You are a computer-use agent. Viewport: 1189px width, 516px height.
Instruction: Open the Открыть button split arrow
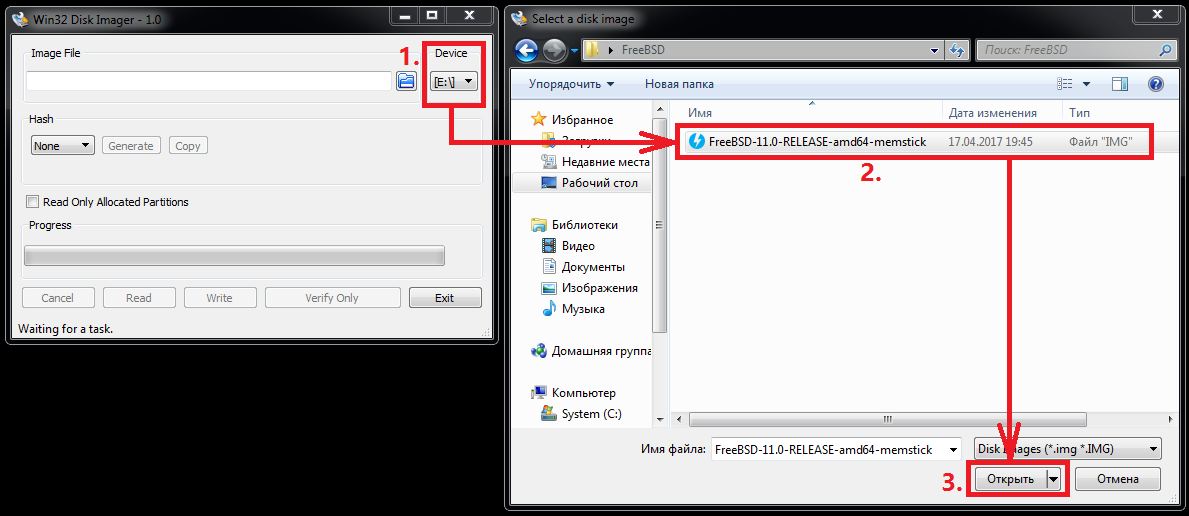(x=1053, y=480)
